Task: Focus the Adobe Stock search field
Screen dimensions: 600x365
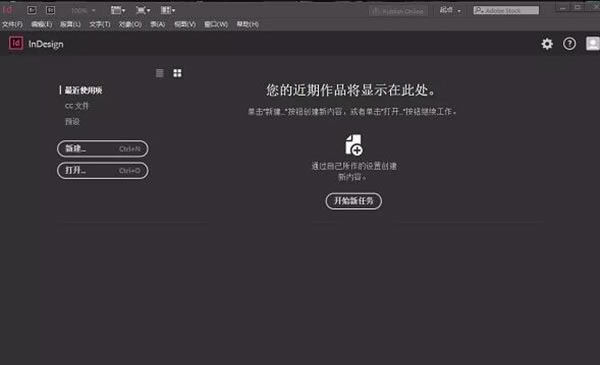Action: coord(506,10)
